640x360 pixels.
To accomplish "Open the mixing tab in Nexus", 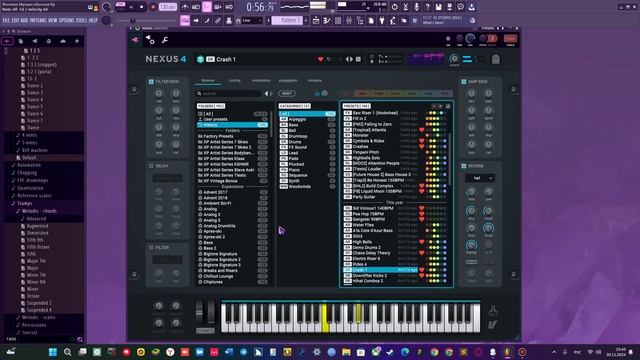I will (235, 81).
